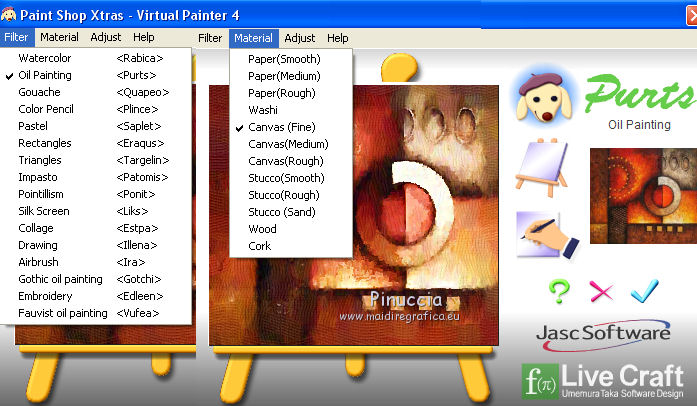Toggle the checked Canvas (Fine) material
697x406 pixels.
point(291,127)
